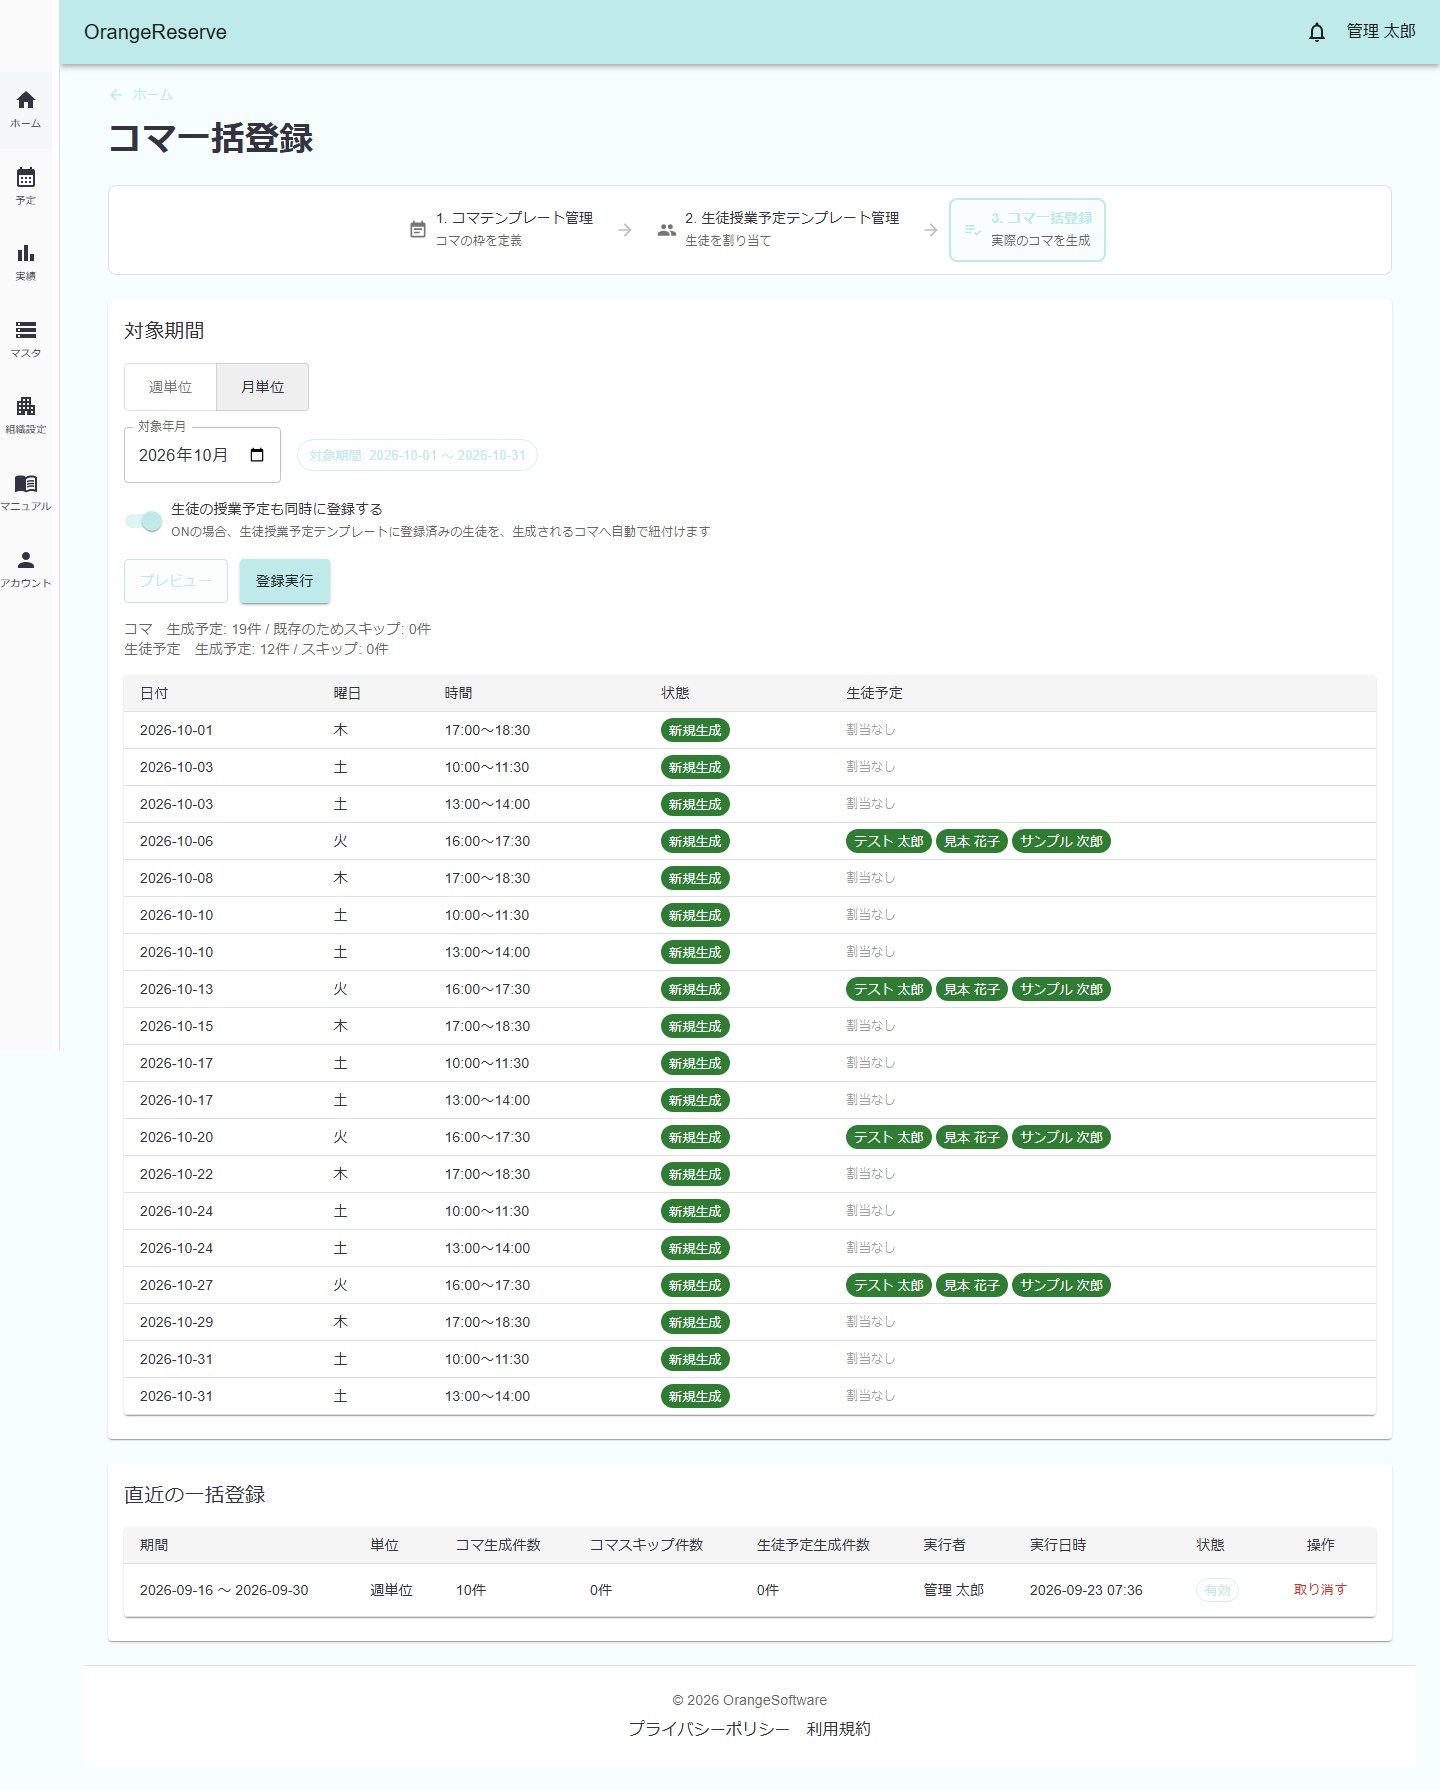Open the マニュアル book sidebar icon

pyautogui.click(x=26, y=483)
